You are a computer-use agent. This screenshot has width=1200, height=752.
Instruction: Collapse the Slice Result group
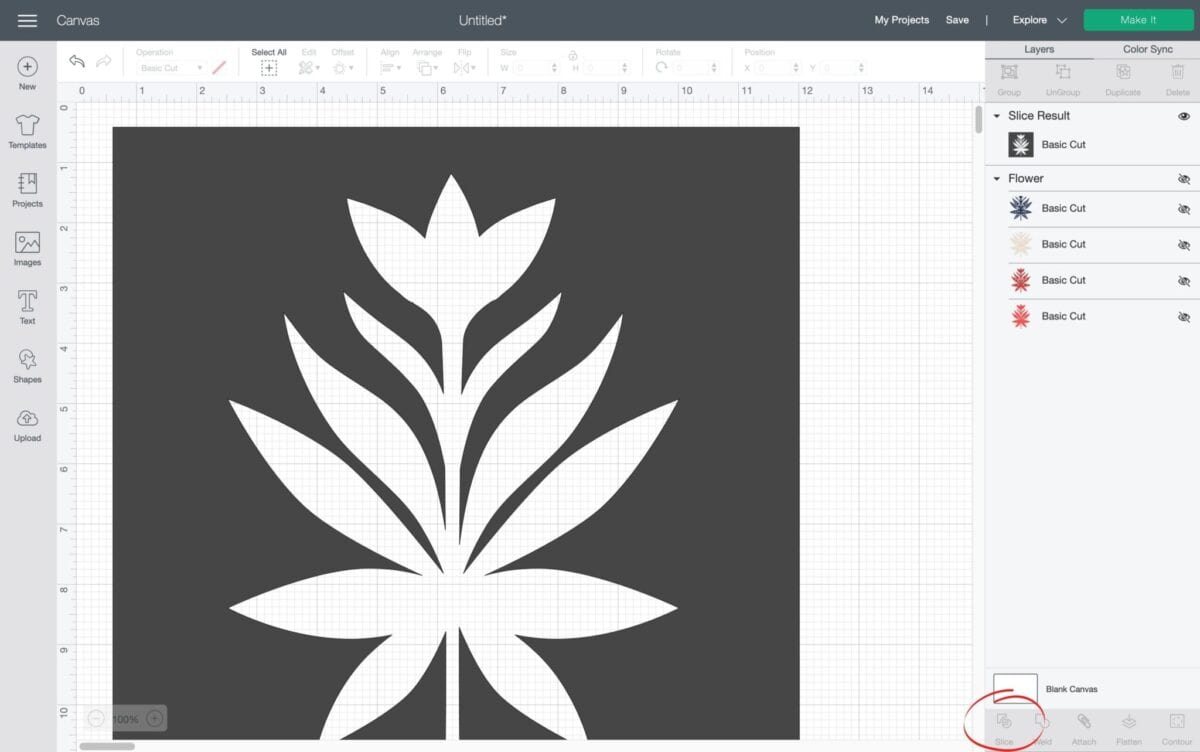point(996,116)
